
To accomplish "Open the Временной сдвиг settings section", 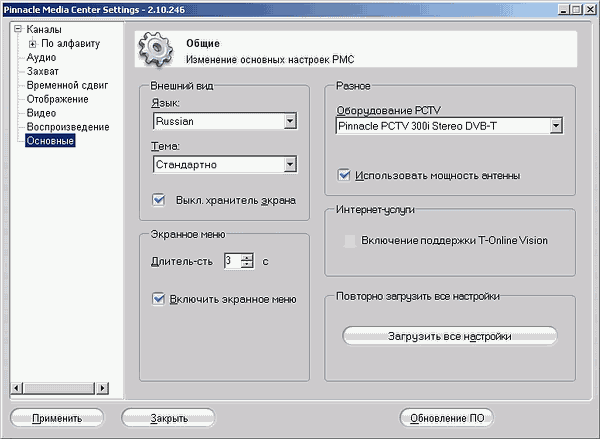I will pyautogui.click(x=67, y=85).
